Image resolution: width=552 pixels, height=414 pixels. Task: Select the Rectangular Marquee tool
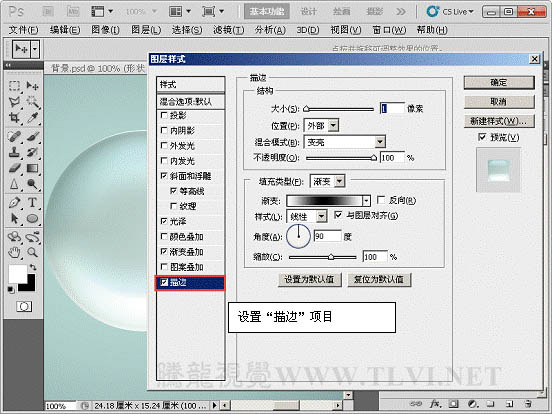pyautogui.click(x=14, y=86)
